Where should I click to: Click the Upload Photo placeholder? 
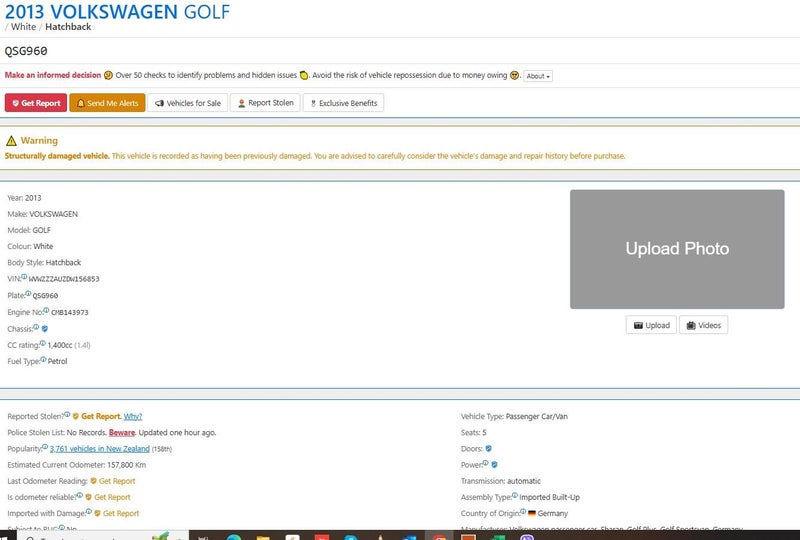point(677,249)
